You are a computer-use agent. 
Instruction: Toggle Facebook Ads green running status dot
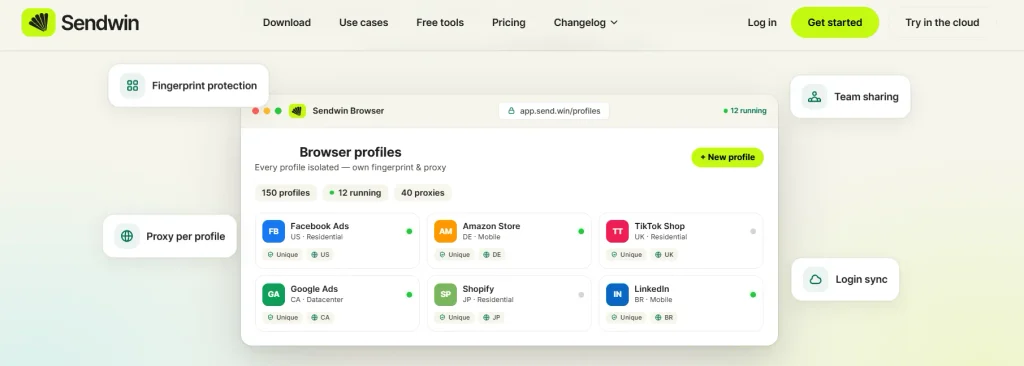pos(409,231)
